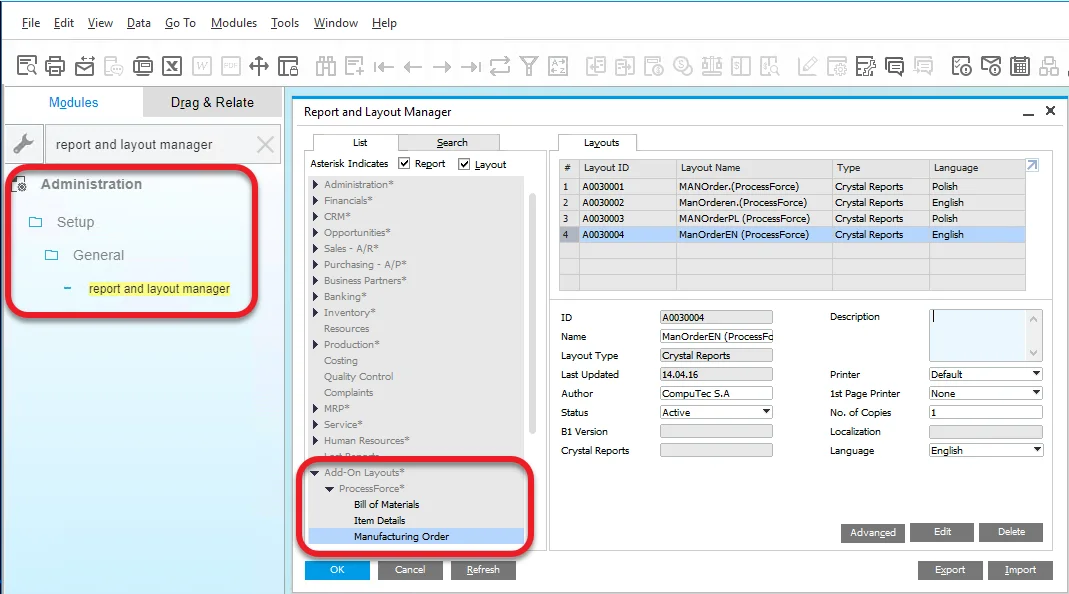Uncheck the Report asterisk checkbox

(x=405, y=164)
